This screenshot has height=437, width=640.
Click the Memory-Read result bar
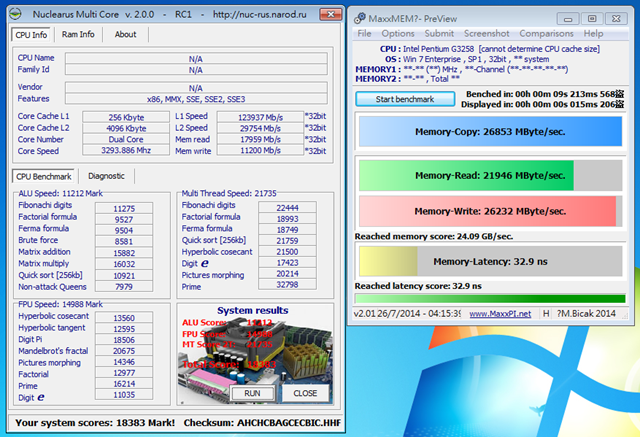(490, 175)
